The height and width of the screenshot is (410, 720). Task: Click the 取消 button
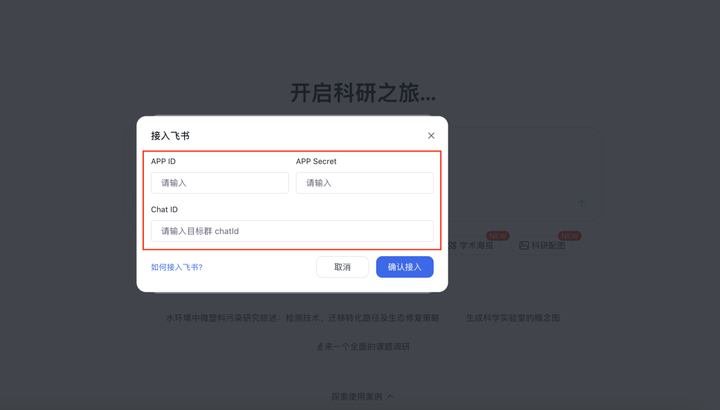coord(343,267)
